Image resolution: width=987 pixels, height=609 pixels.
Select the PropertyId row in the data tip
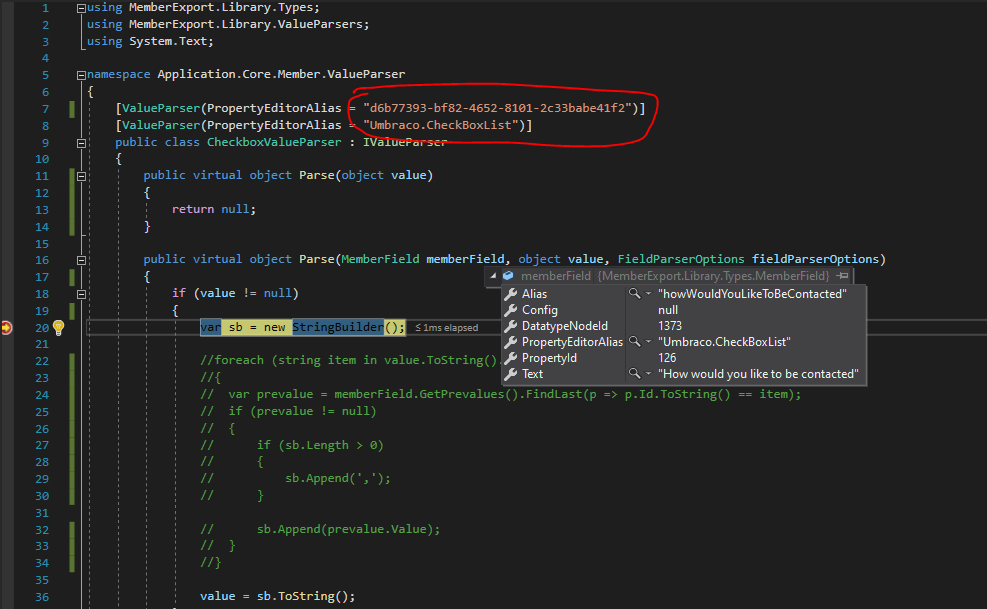click(549, 358)
